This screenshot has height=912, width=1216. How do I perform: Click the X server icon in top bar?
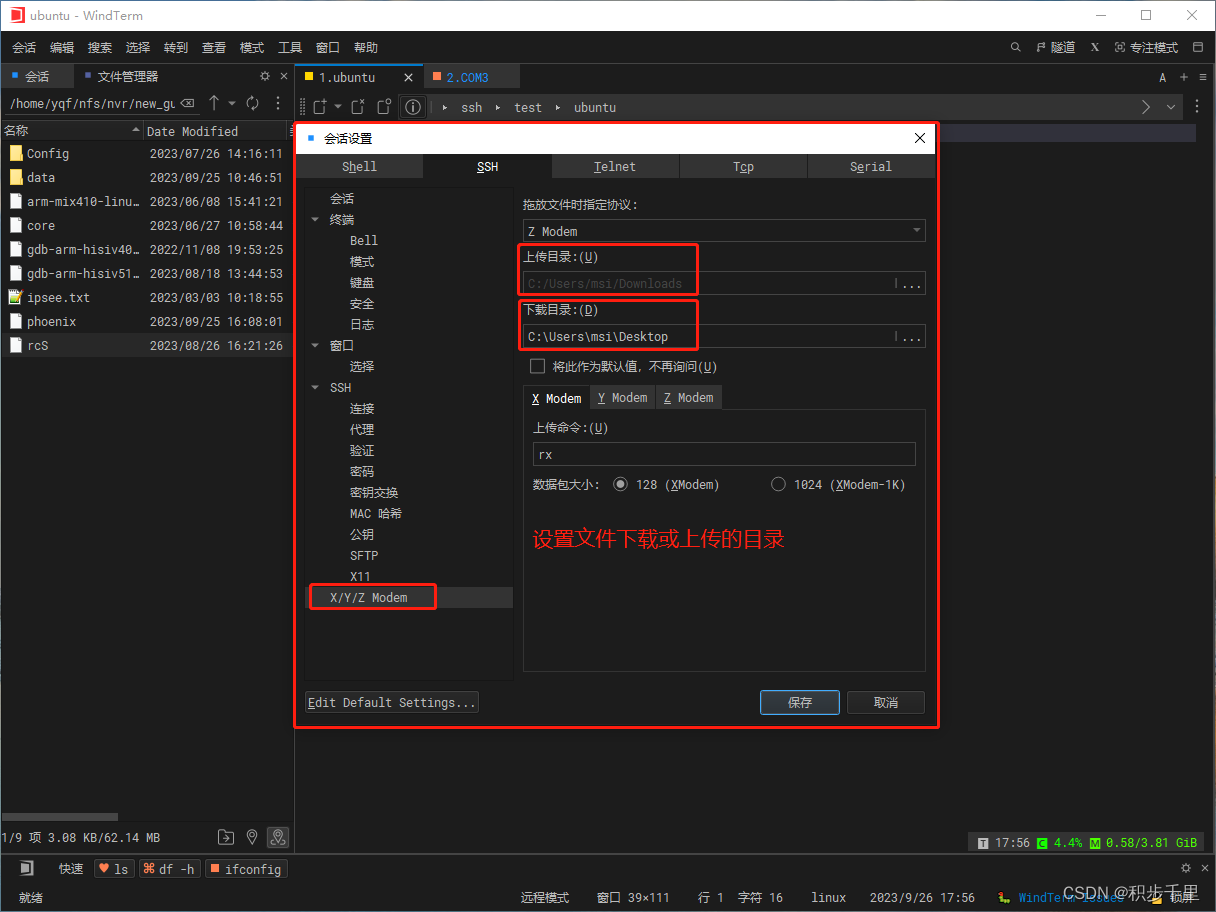tap(1095, 48)
